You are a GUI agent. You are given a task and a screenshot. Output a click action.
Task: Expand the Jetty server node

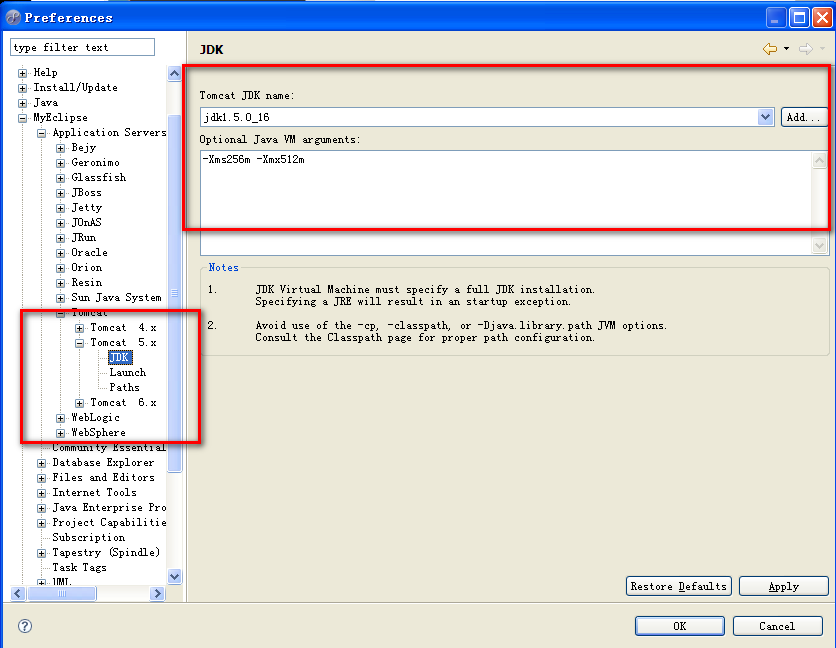[x=61, y=208]
